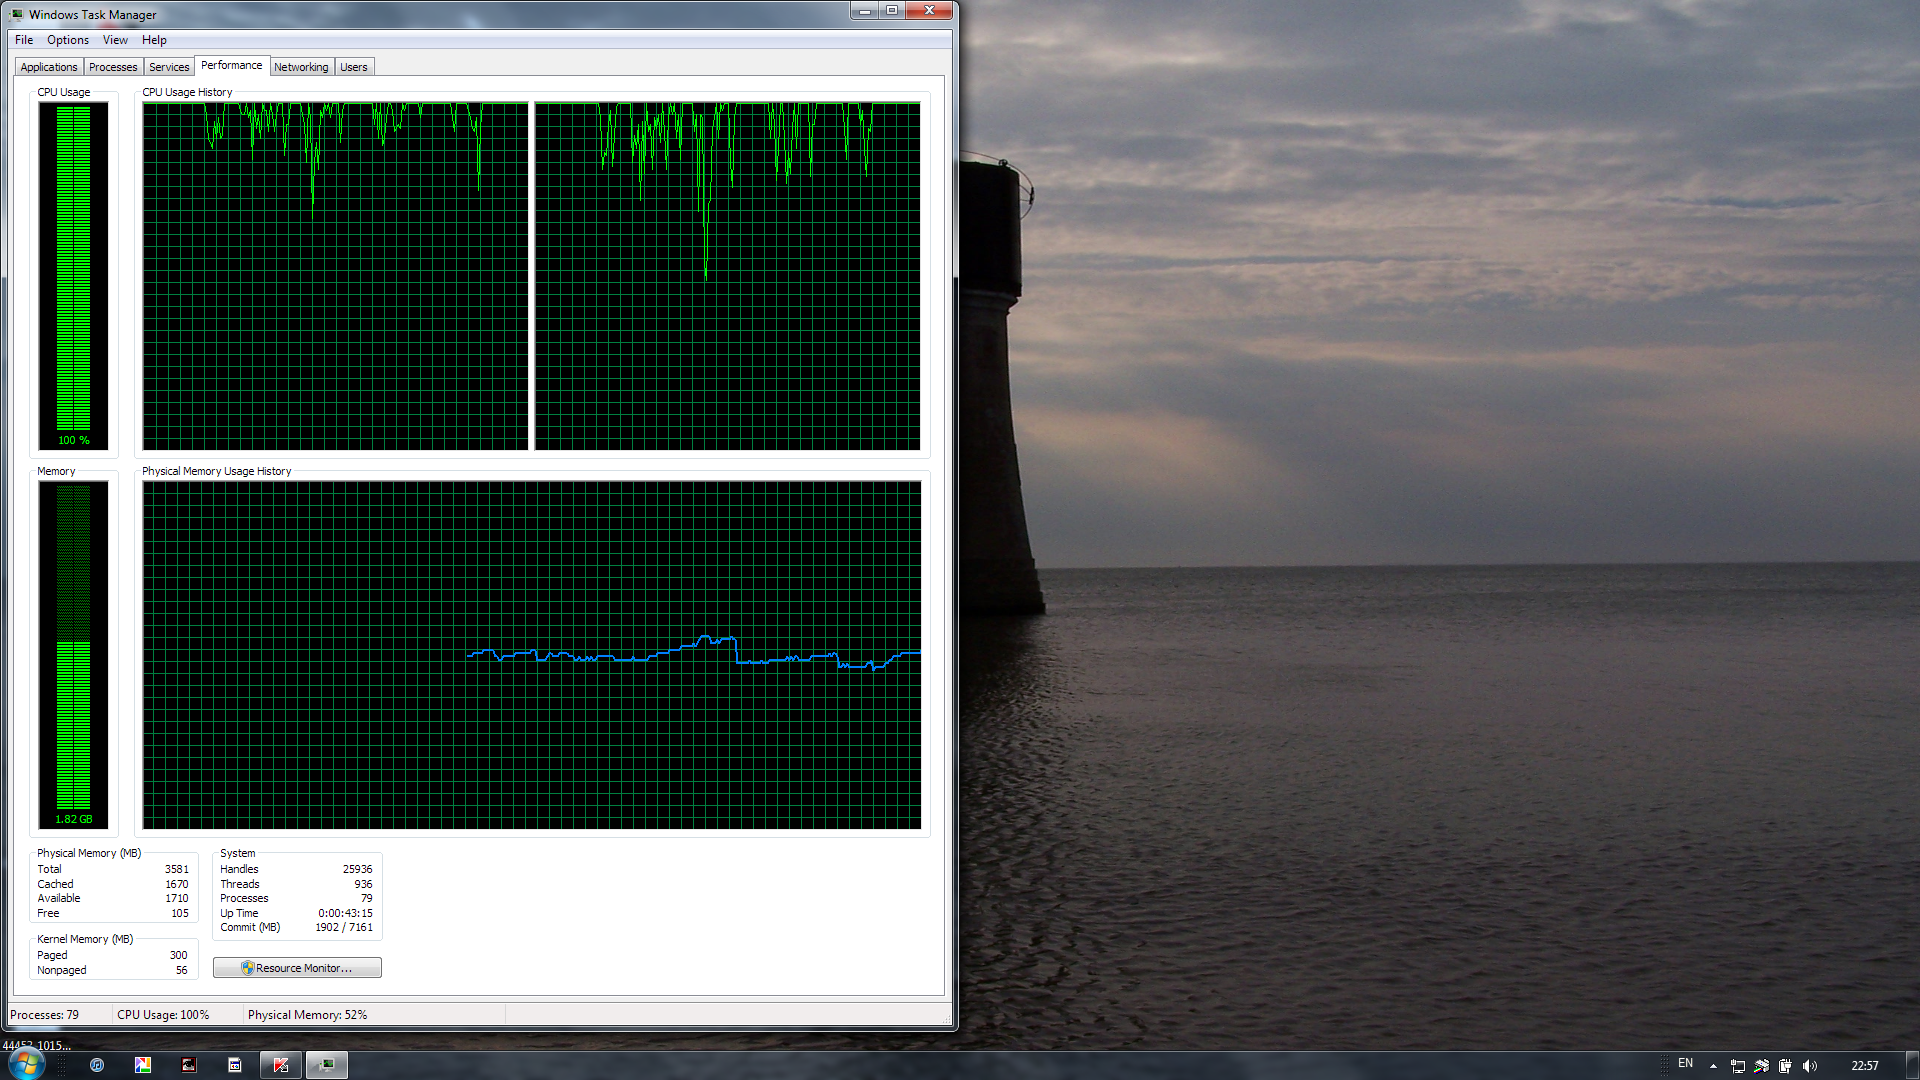Click the Show Desktop strip
This screenshot has height=1080, width=1920.
click(1913, 1065)
